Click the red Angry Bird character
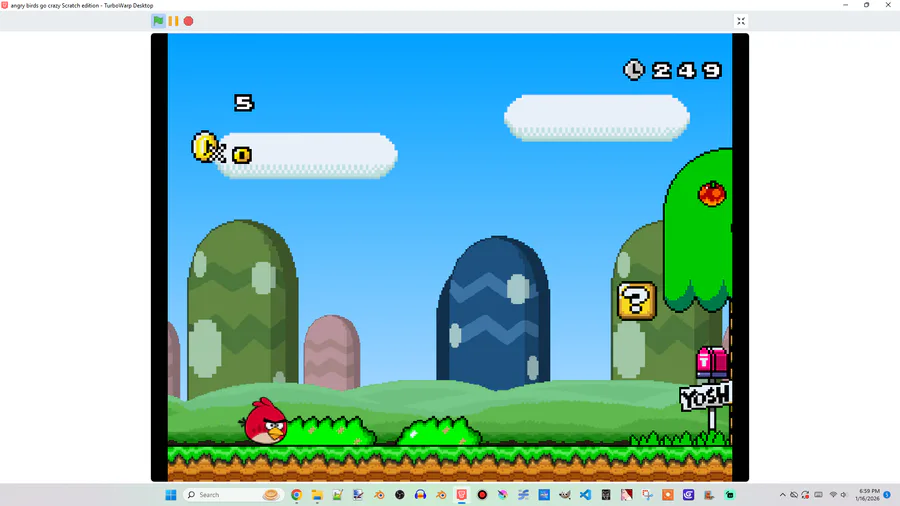This screenshot has height=506, width=900. 264,422
